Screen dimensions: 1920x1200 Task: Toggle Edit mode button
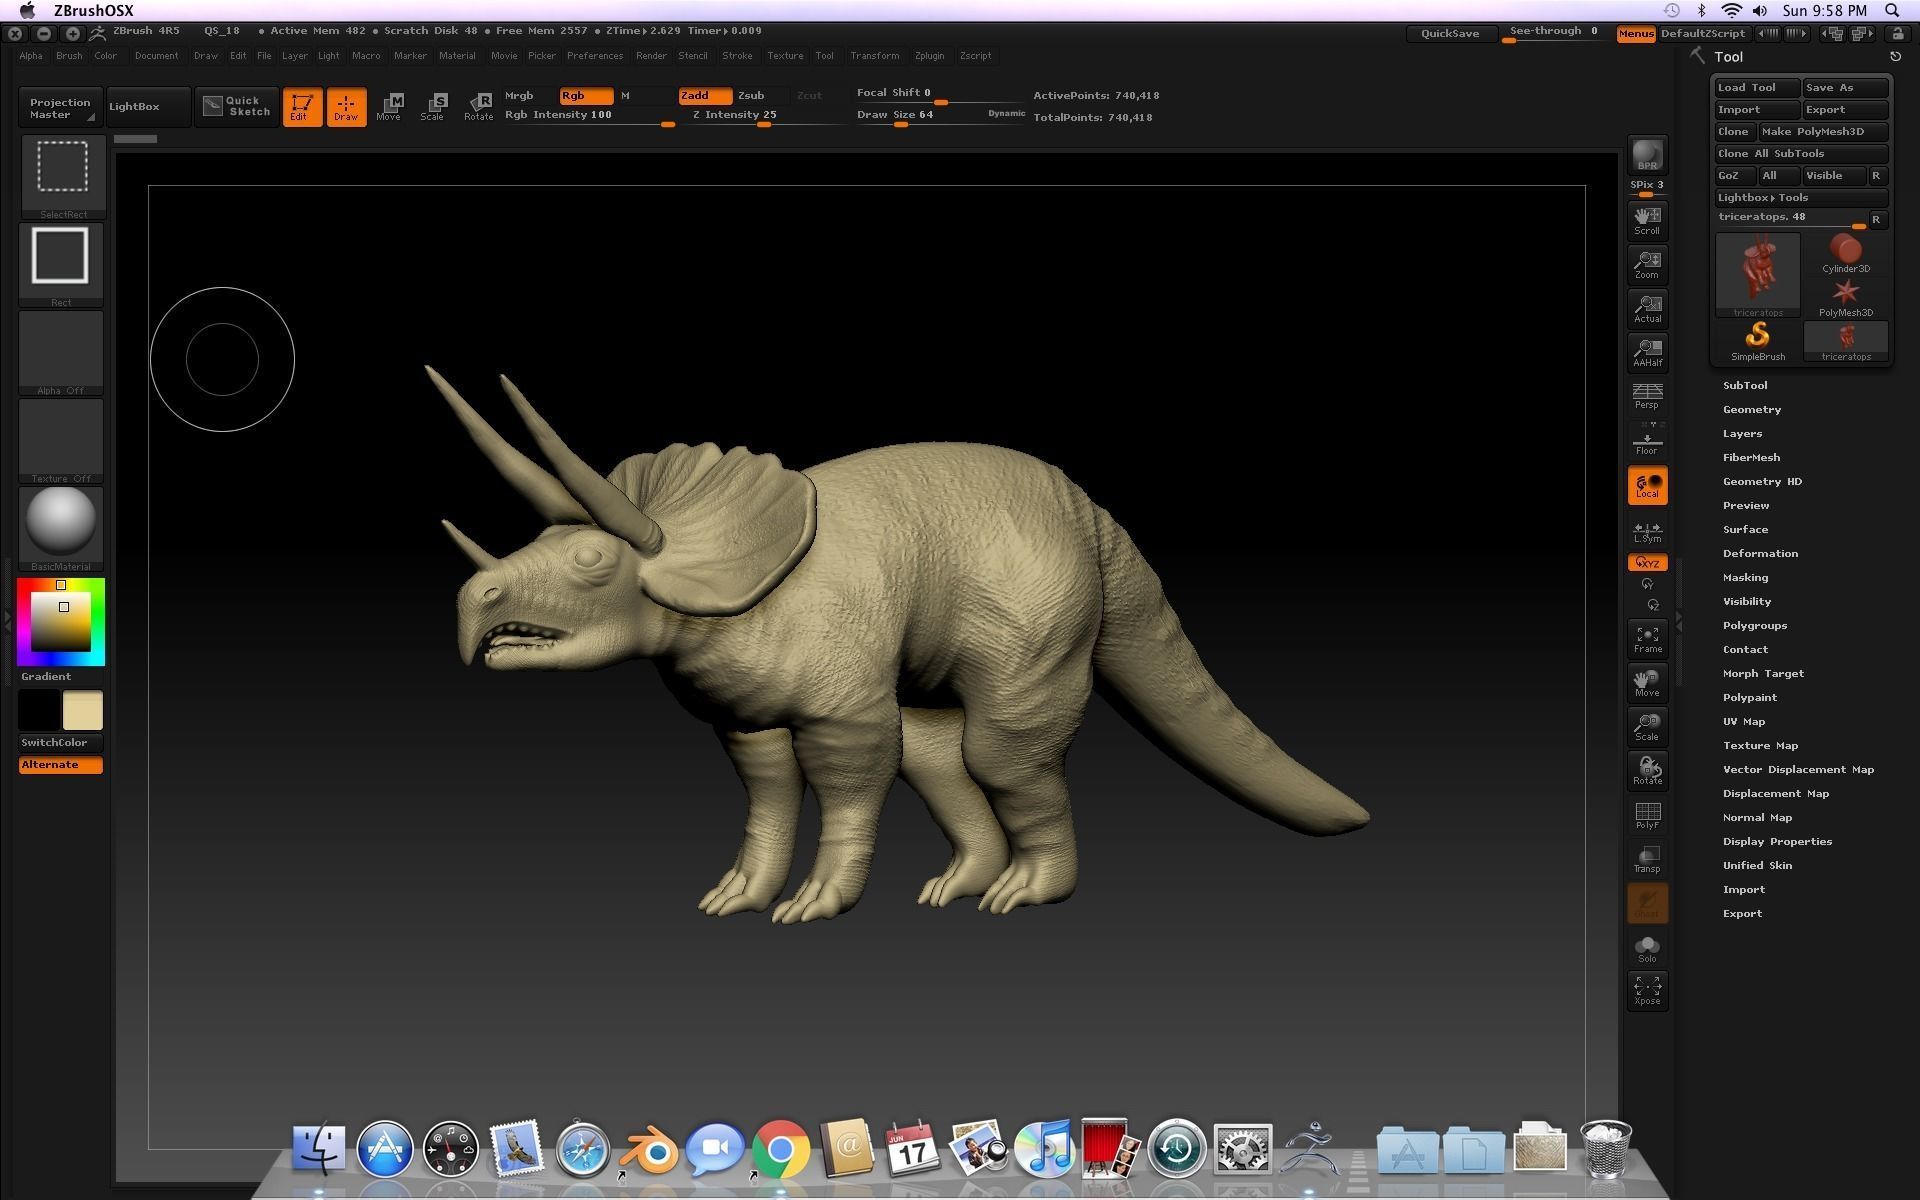302,106
